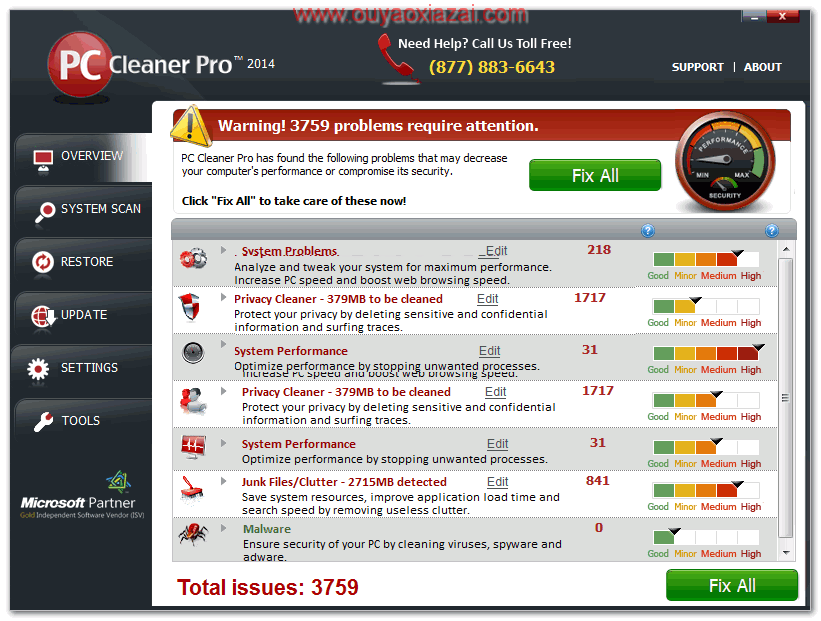Screen dimensions: 821x621
Task: Switch to the Restore tab
Action: (84, 262)
